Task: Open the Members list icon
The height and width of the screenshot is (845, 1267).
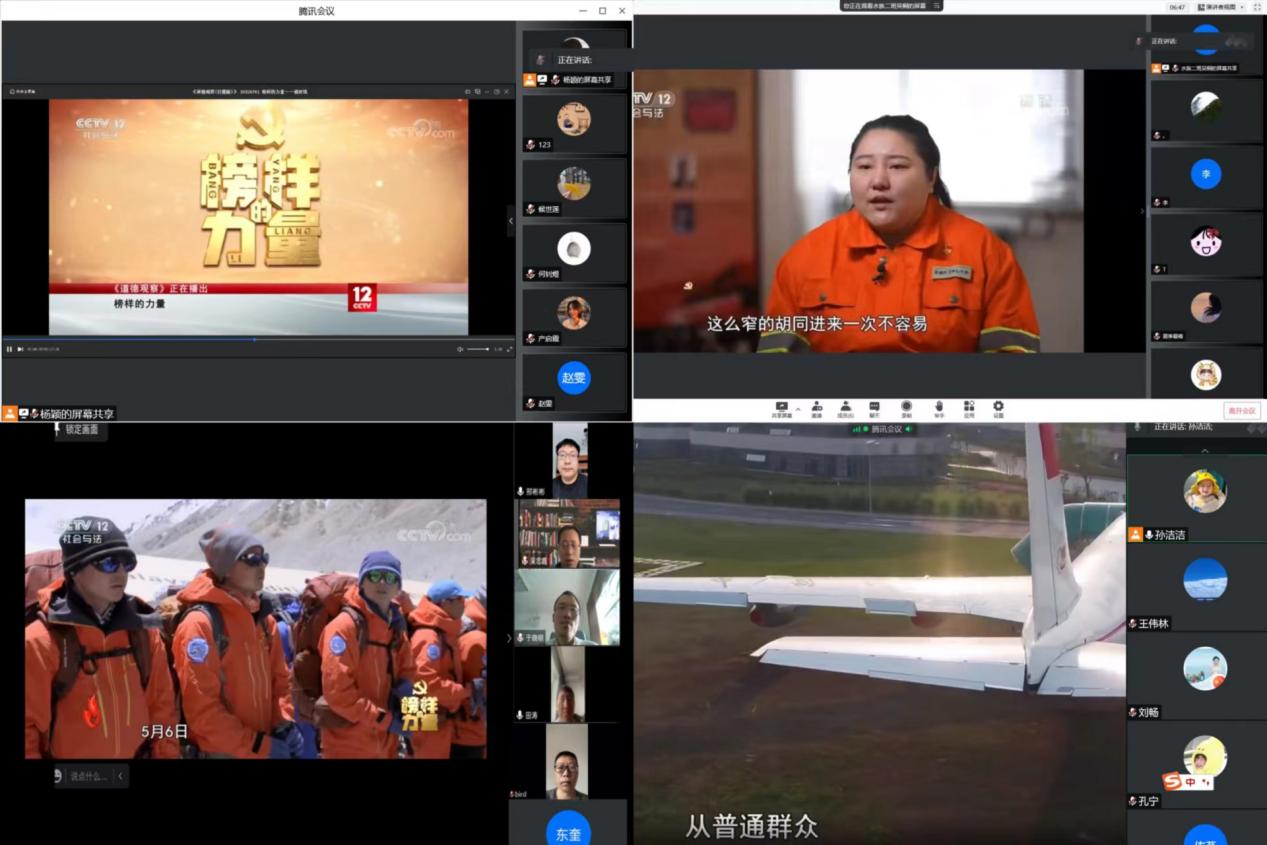Action: click(x=846, y=408)
